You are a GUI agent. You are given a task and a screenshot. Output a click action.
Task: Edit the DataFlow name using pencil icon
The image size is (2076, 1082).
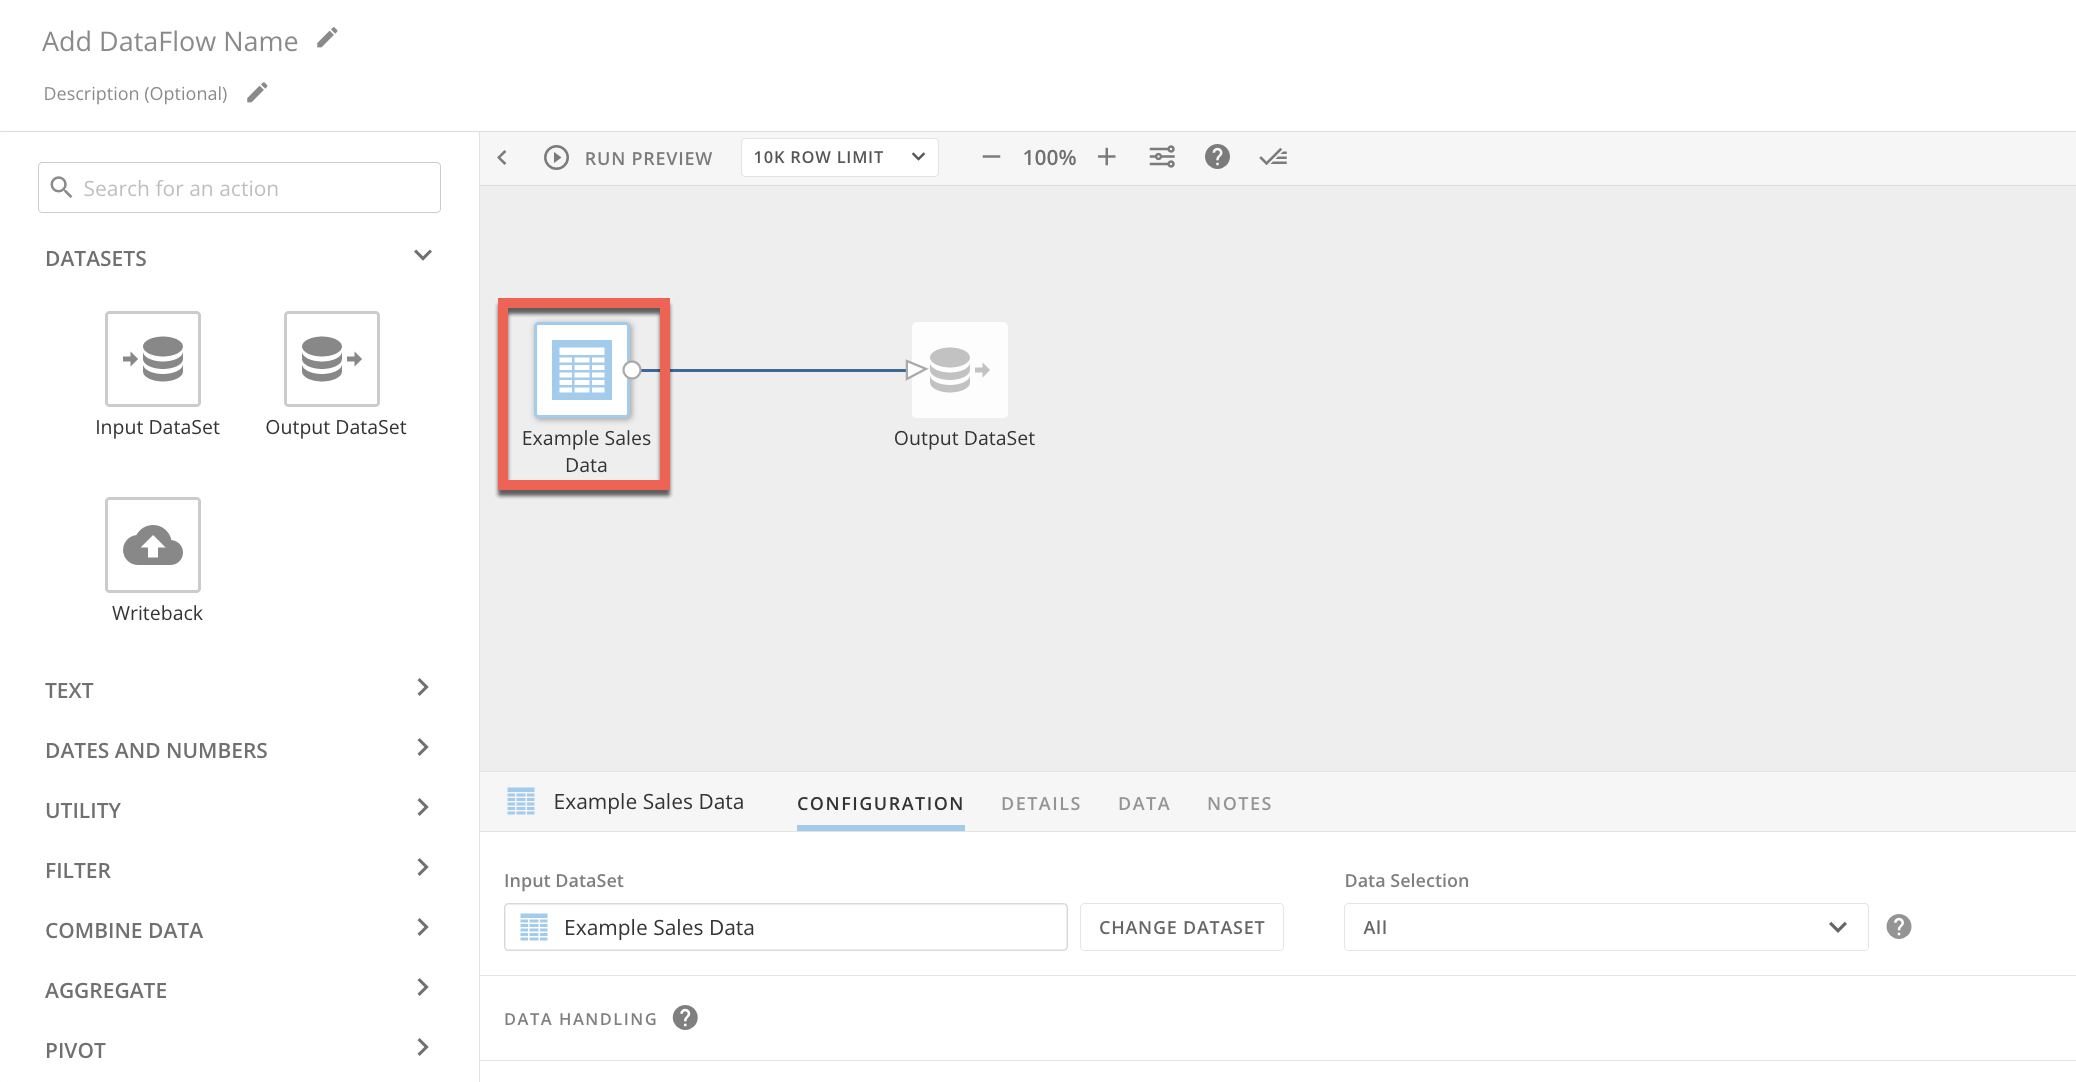pos(326,37)
